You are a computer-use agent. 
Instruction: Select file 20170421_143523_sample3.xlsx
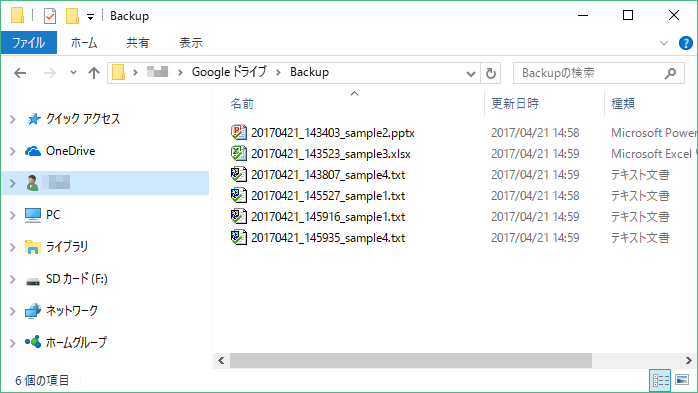click(331, 154)
